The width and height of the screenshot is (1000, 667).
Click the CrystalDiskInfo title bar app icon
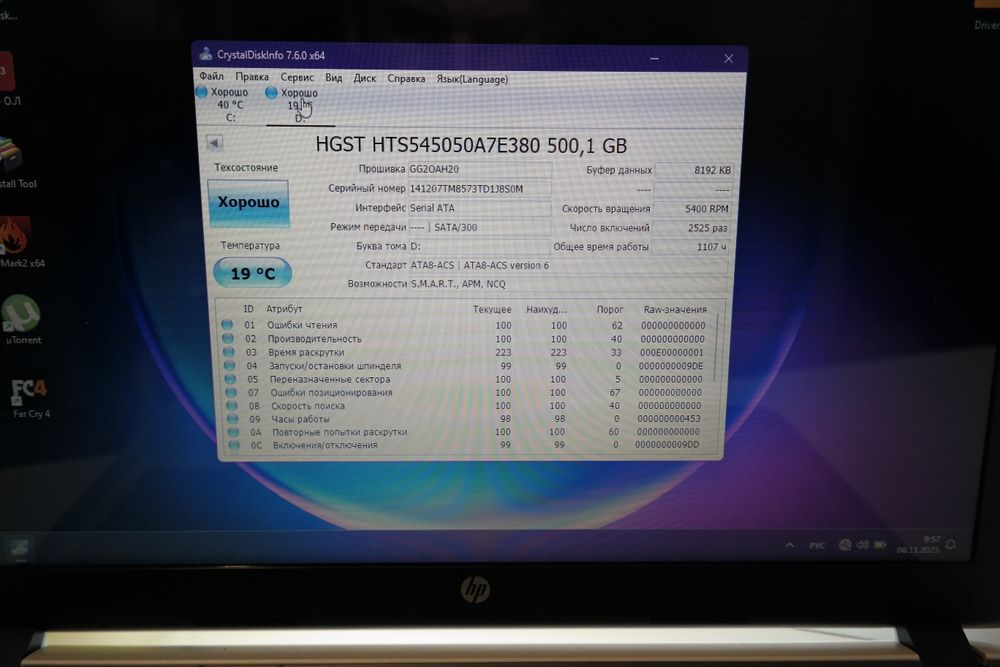[205, 54]
